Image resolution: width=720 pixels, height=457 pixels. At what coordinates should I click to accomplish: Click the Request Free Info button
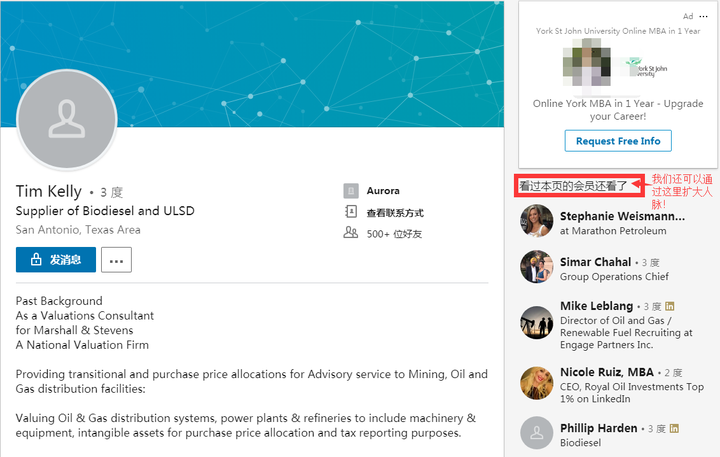click(x=618, y=141)
